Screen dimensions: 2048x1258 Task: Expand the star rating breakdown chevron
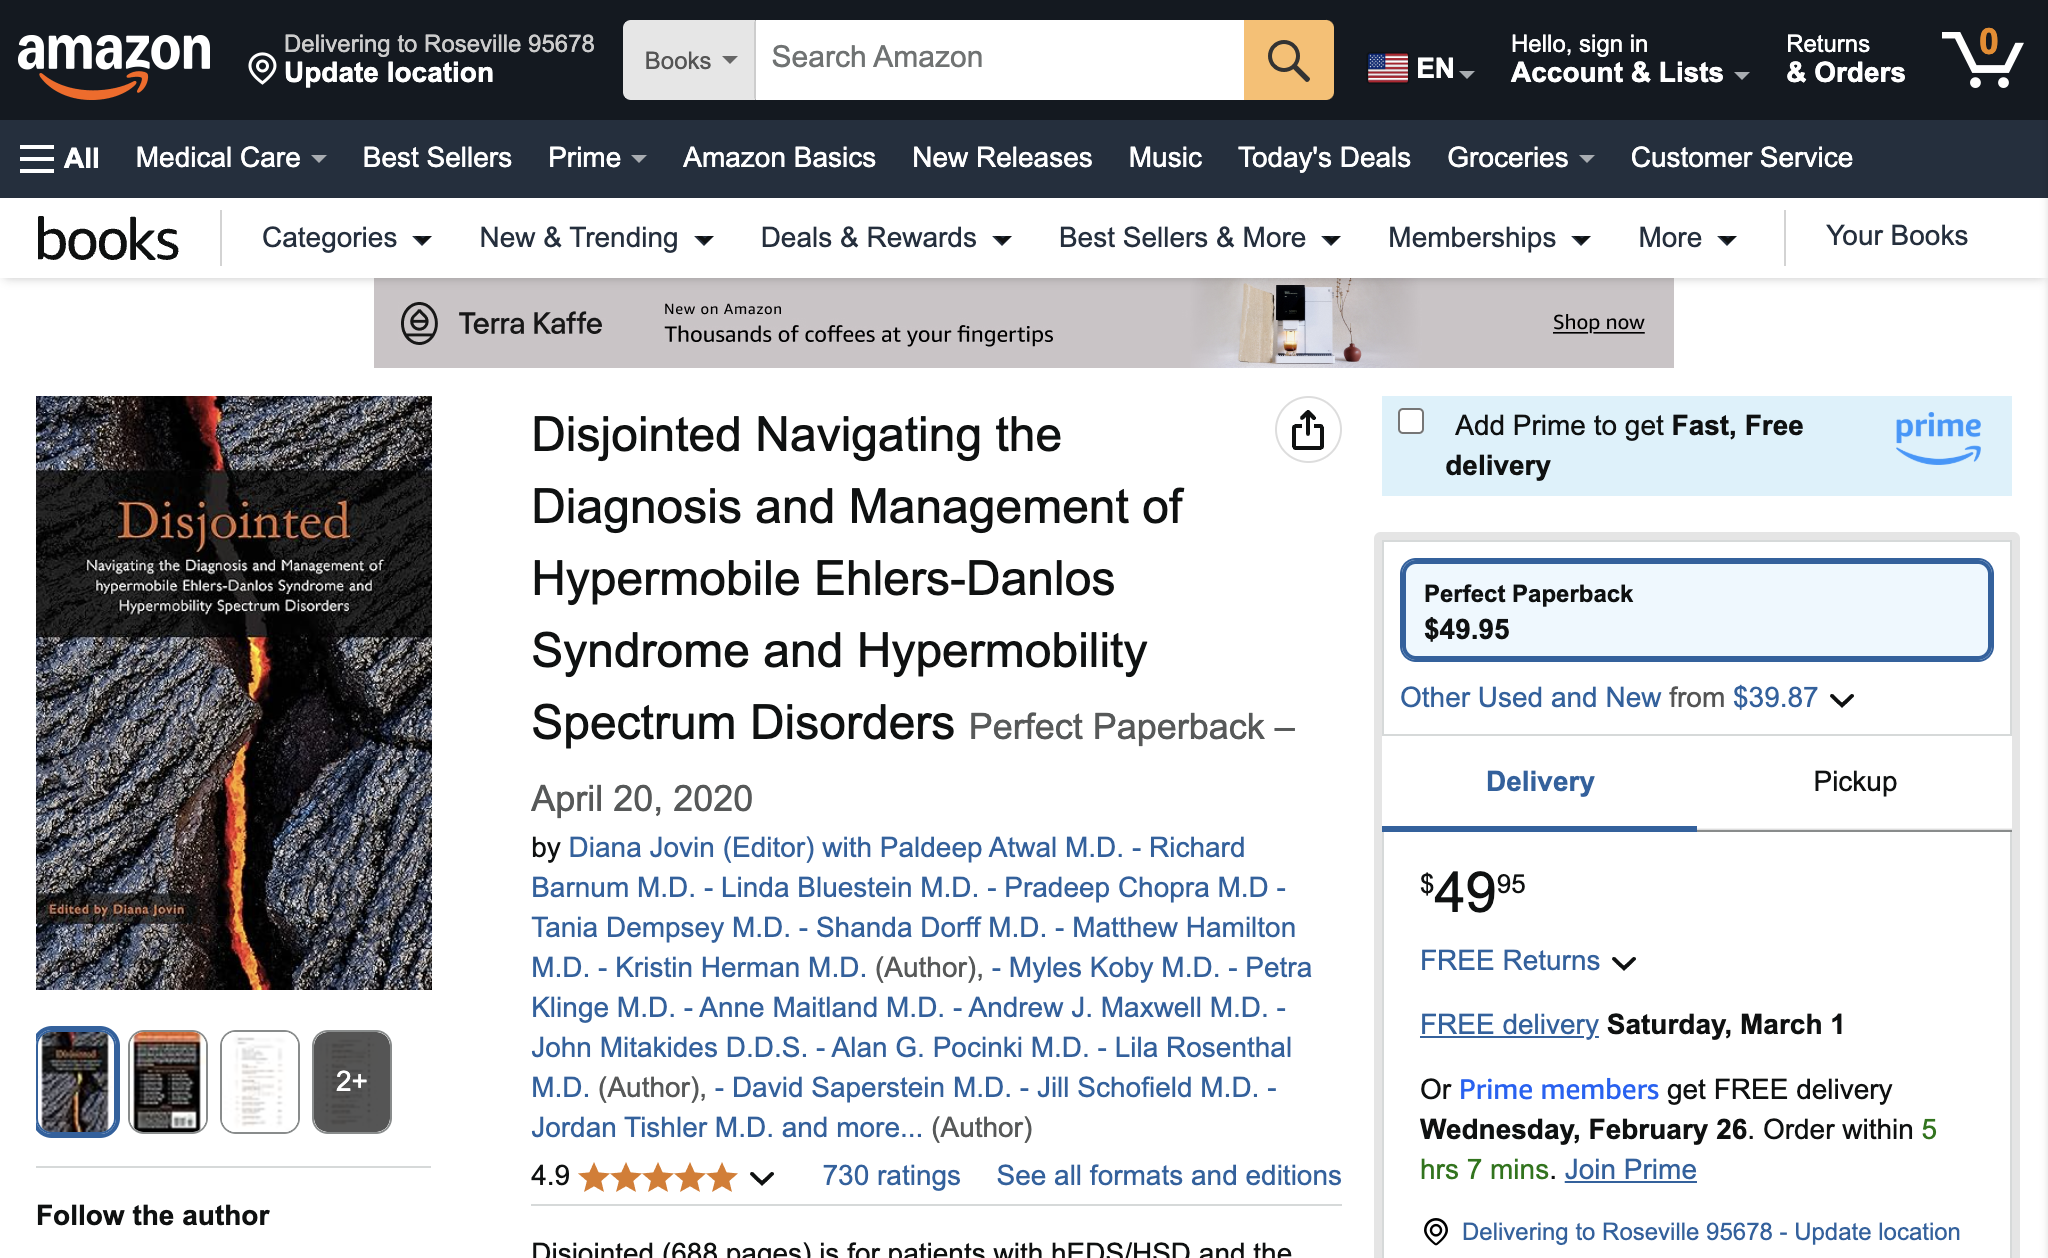(762, 1177)
